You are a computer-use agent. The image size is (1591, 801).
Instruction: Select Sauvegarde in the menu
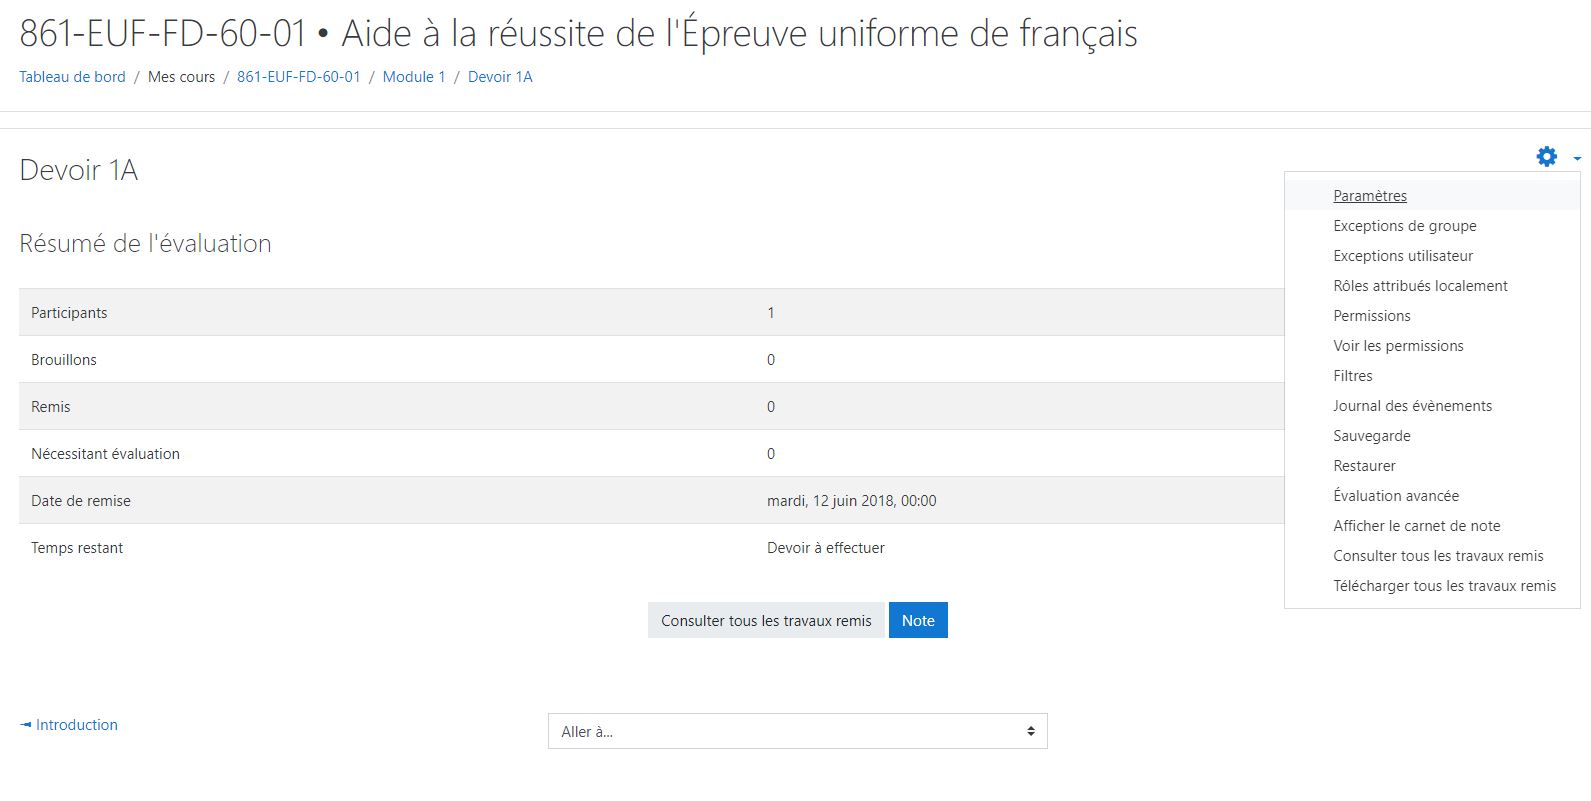pos(1371,436)
